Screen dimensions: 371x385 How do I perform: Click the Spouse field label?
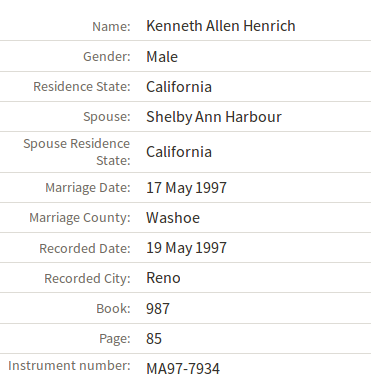click(107, 117)
